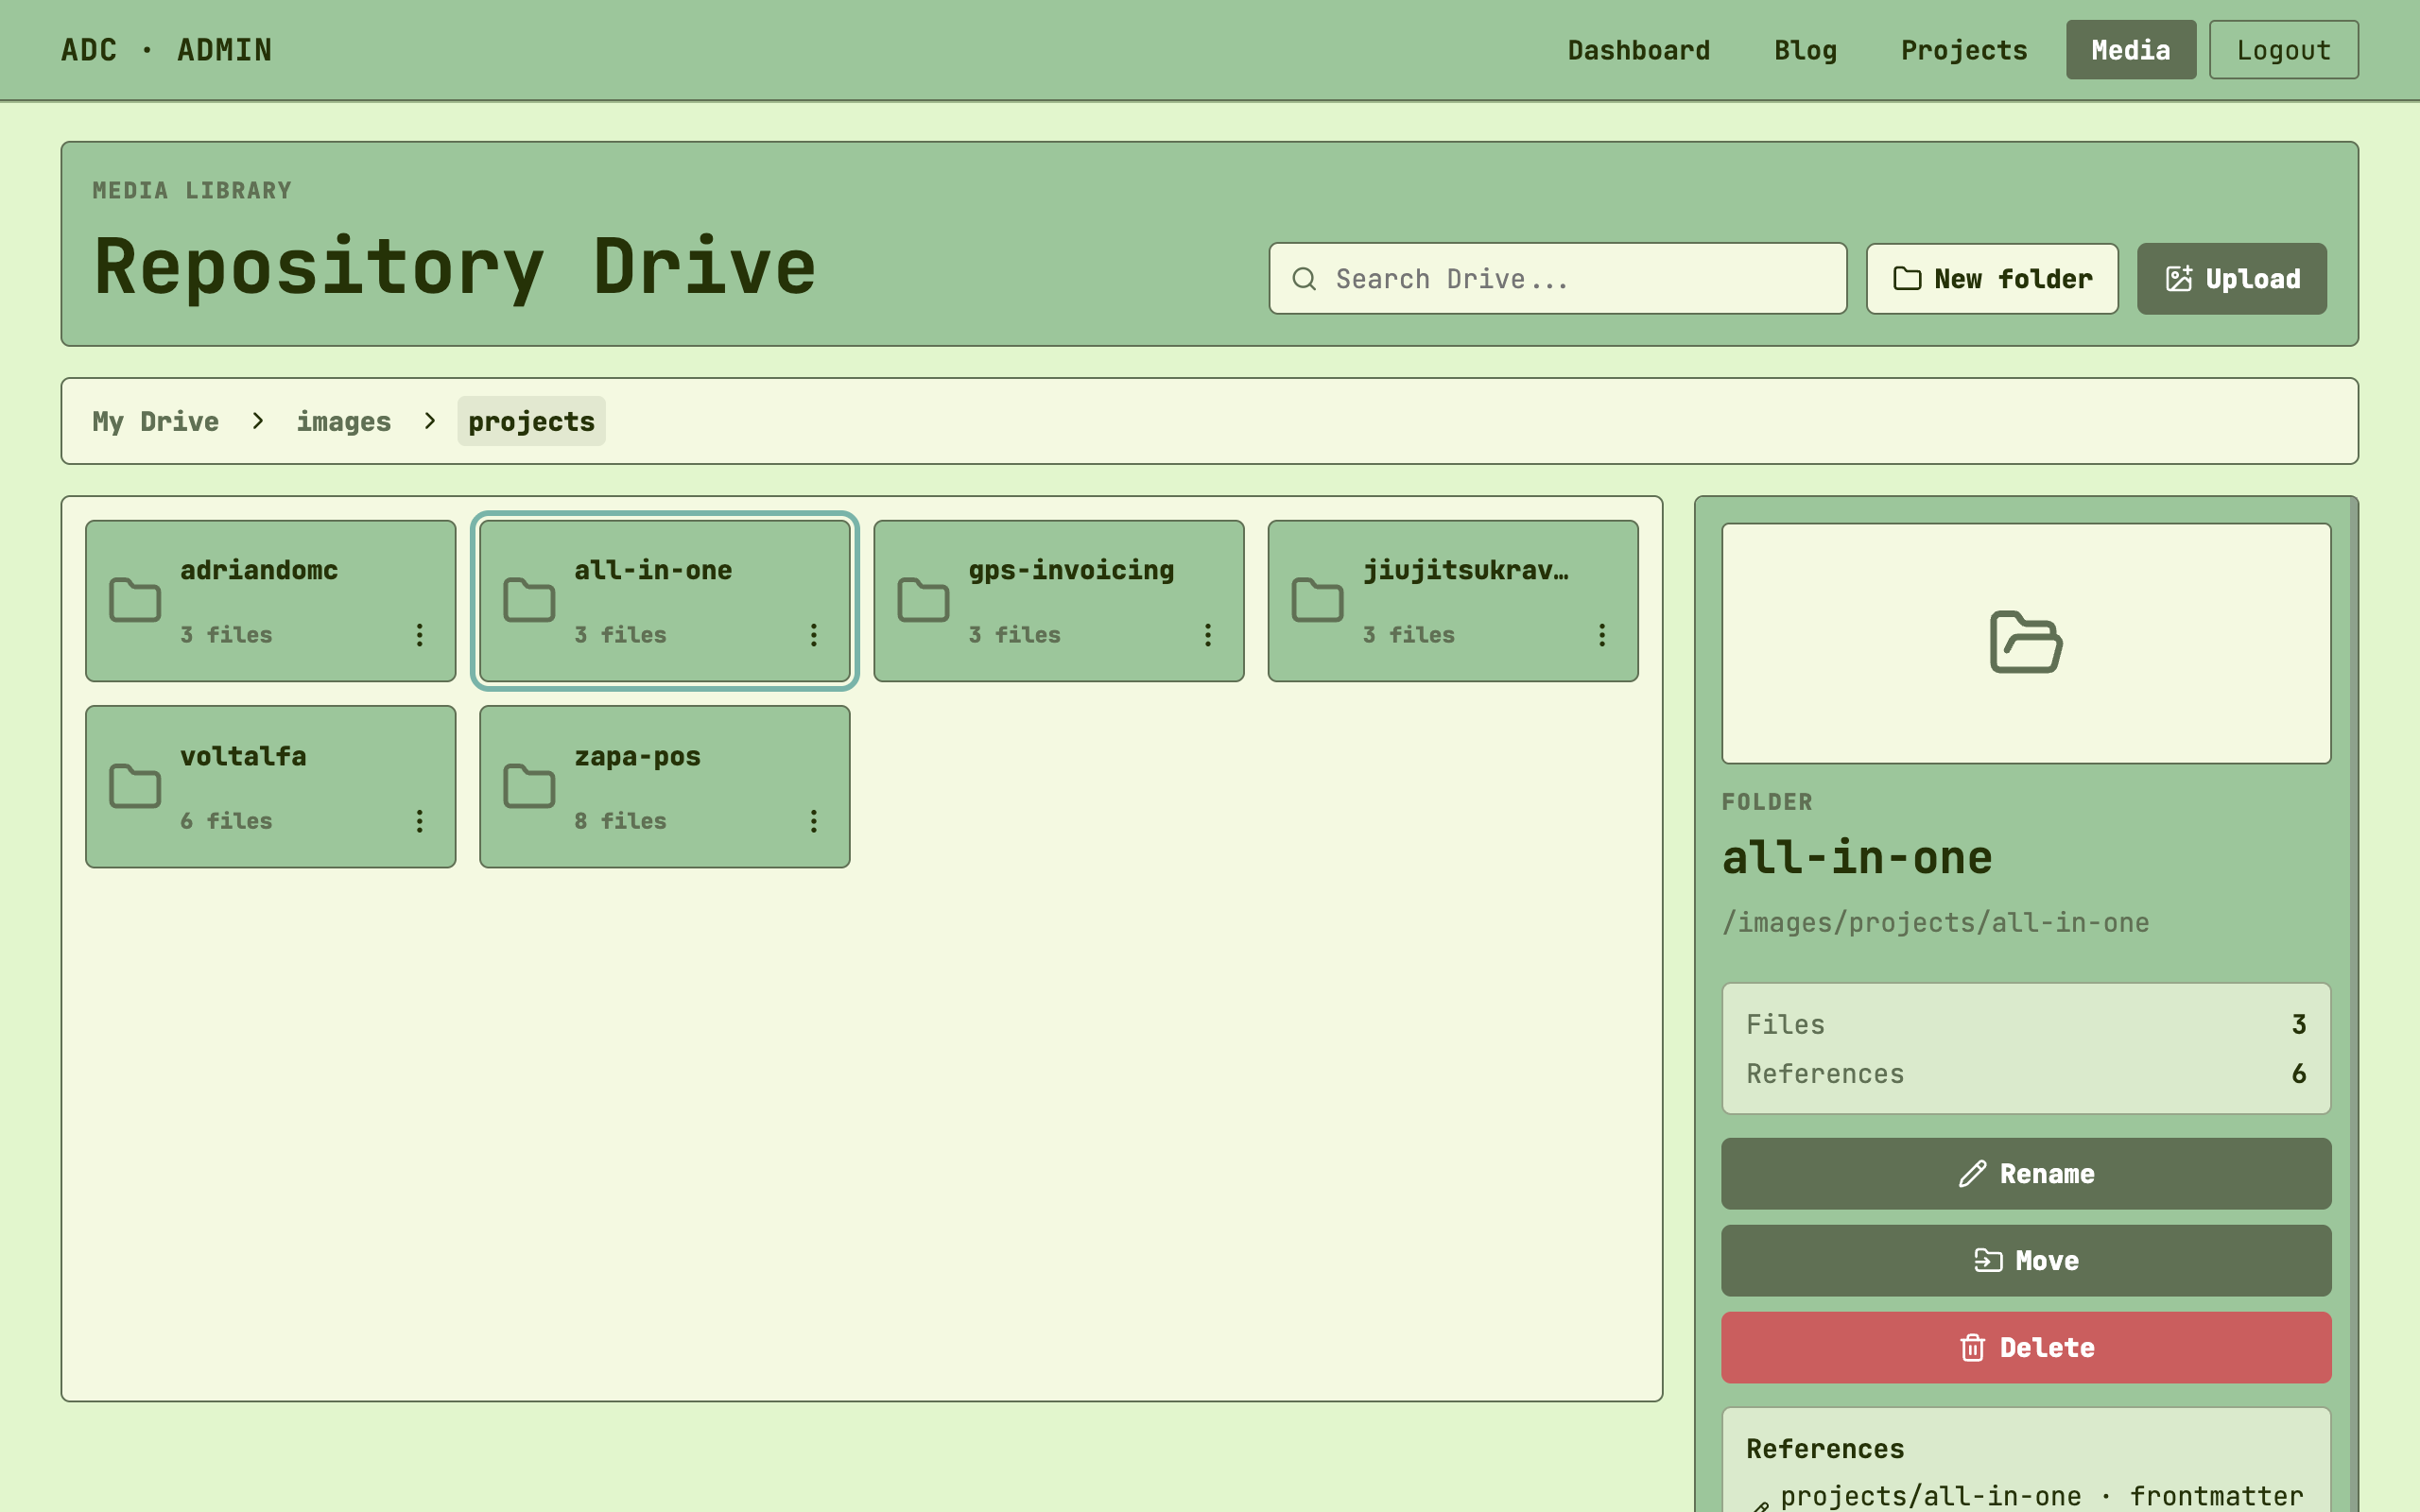Open the gps-invoicing folder icon
The width and height of the screenshot is (2420, 1512).
pyautogui.click(x=923, y=600)
